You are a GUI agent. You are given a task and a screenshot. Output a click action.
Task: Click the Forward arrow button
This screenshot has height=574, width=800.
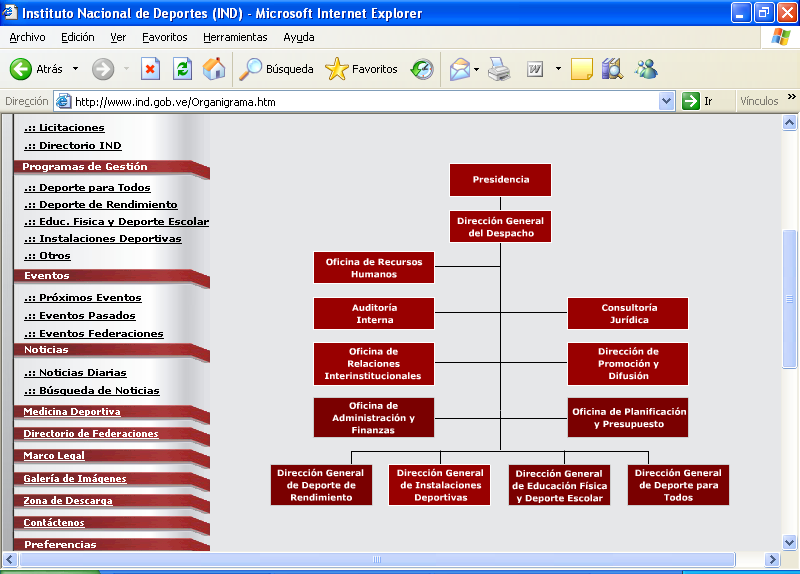103,69
